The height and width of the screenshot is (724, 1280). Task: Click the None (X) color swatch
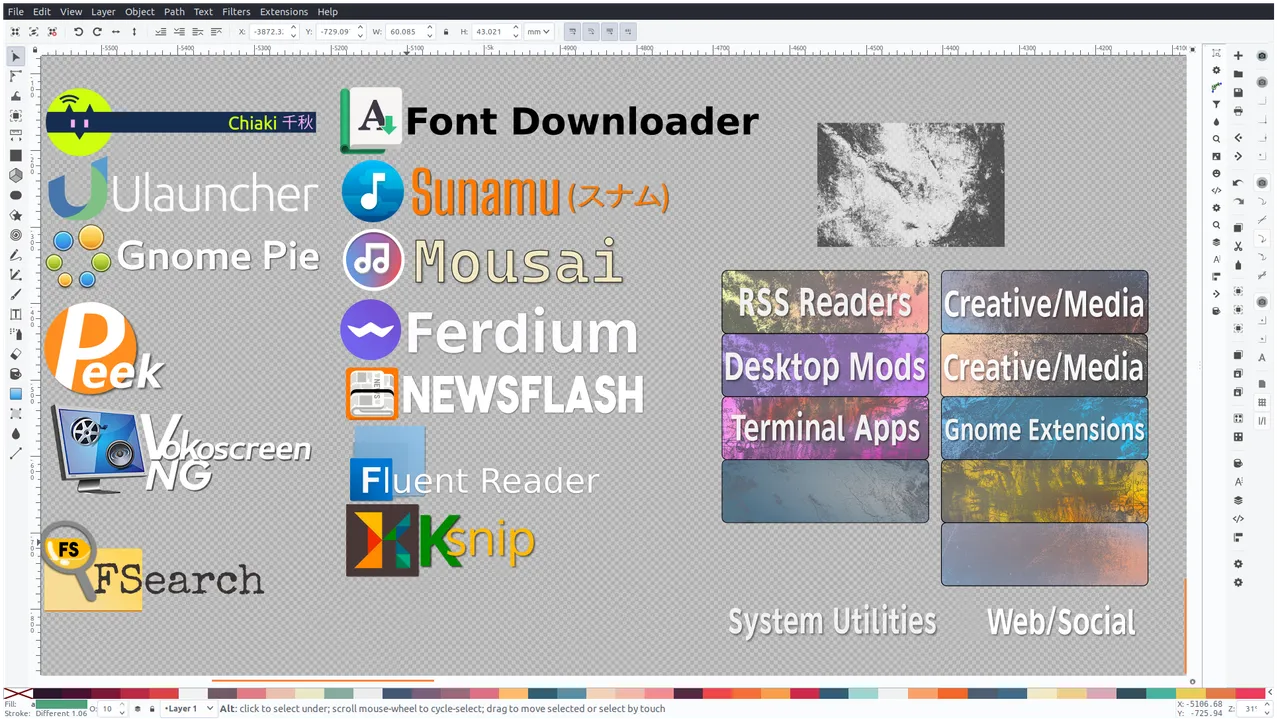coord(18,693)
